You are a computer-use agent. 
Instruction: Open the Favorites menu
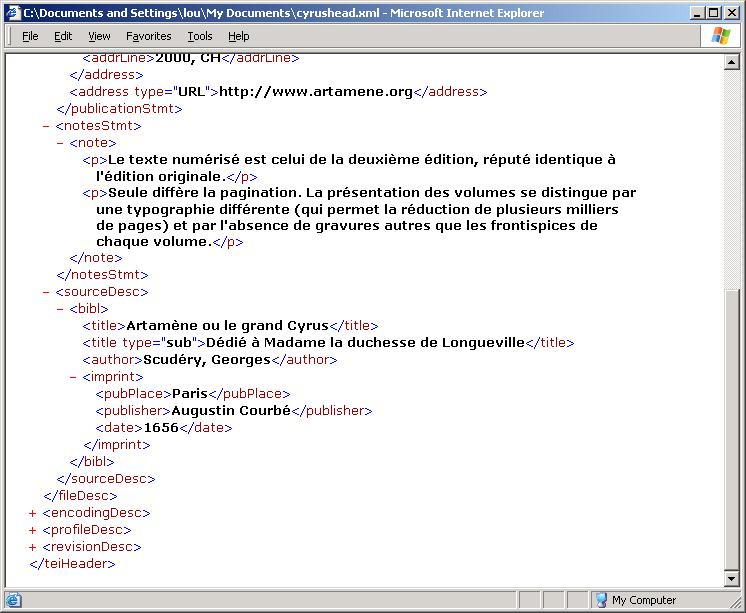148,36
